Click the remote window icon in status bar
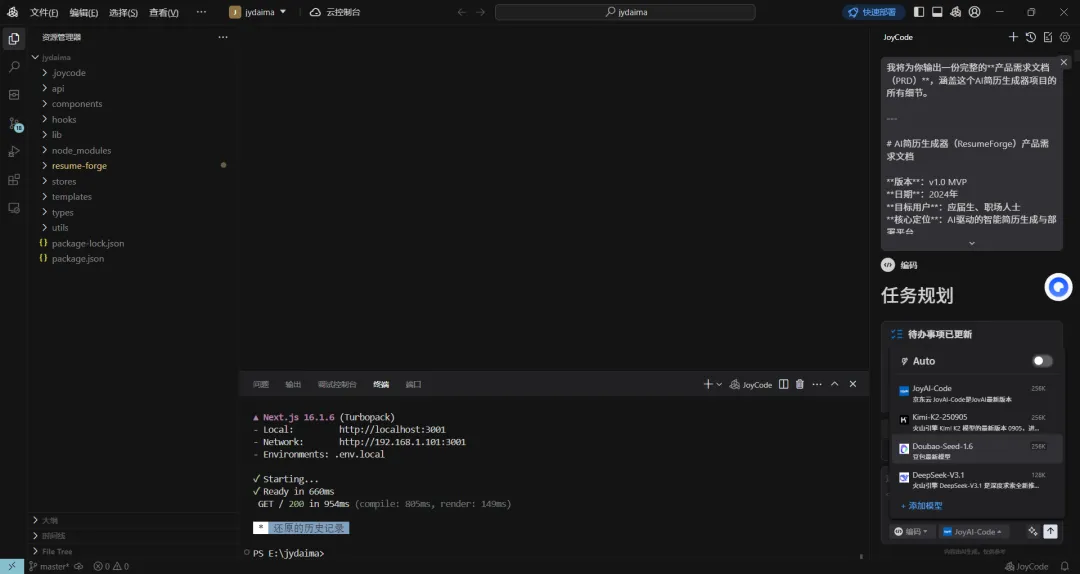The height and width of the screenshot is (574, 1080). click(x=12, y=566)
